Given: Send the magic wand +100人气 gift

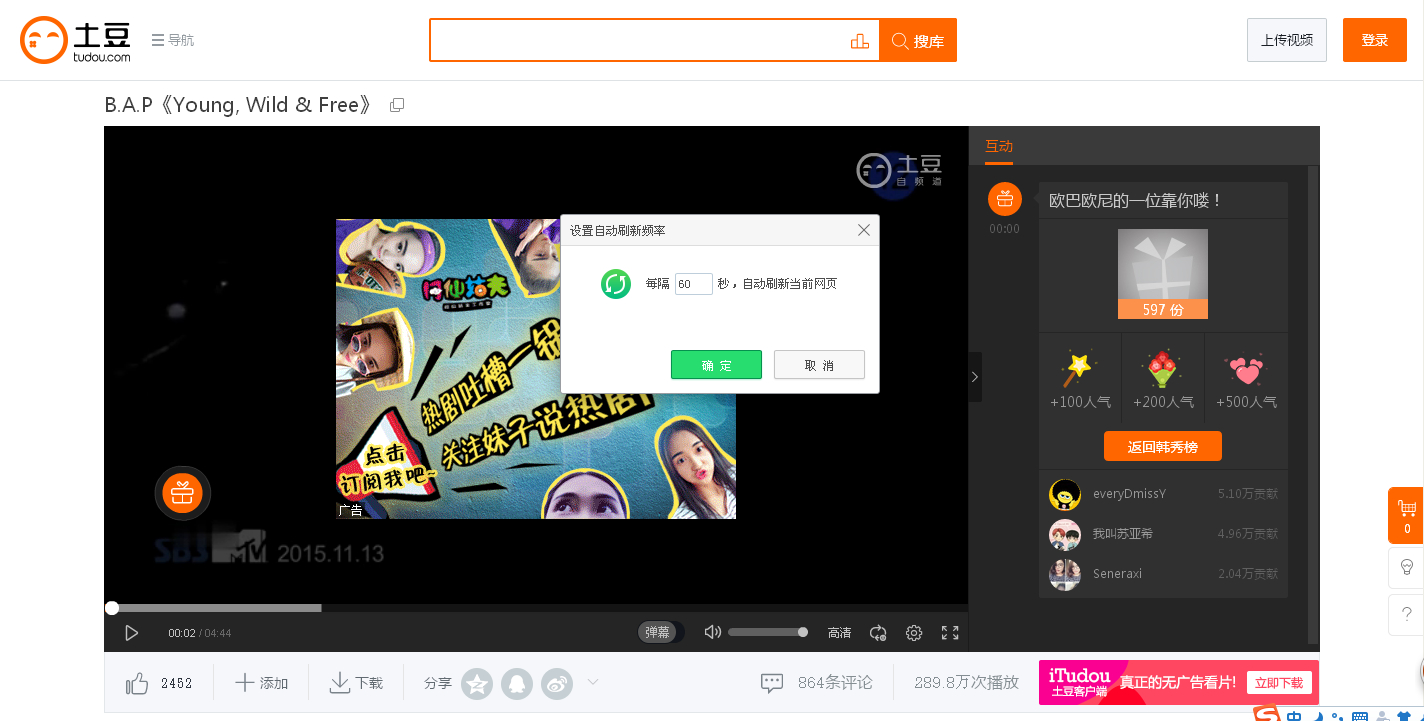Looking at the screenshot, I should (x=1080, y=381).
